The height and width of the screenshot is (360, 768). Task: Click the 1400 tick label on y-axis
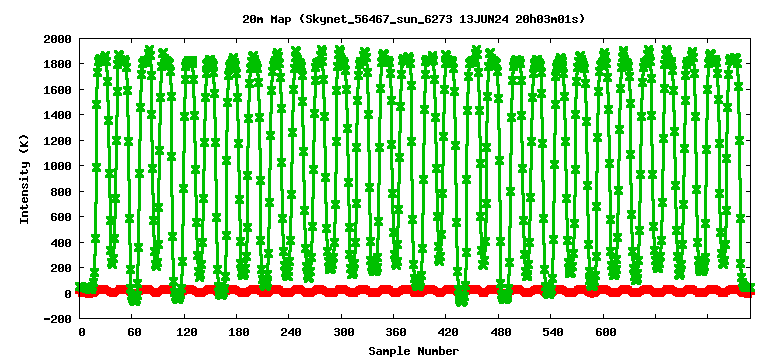58,115
